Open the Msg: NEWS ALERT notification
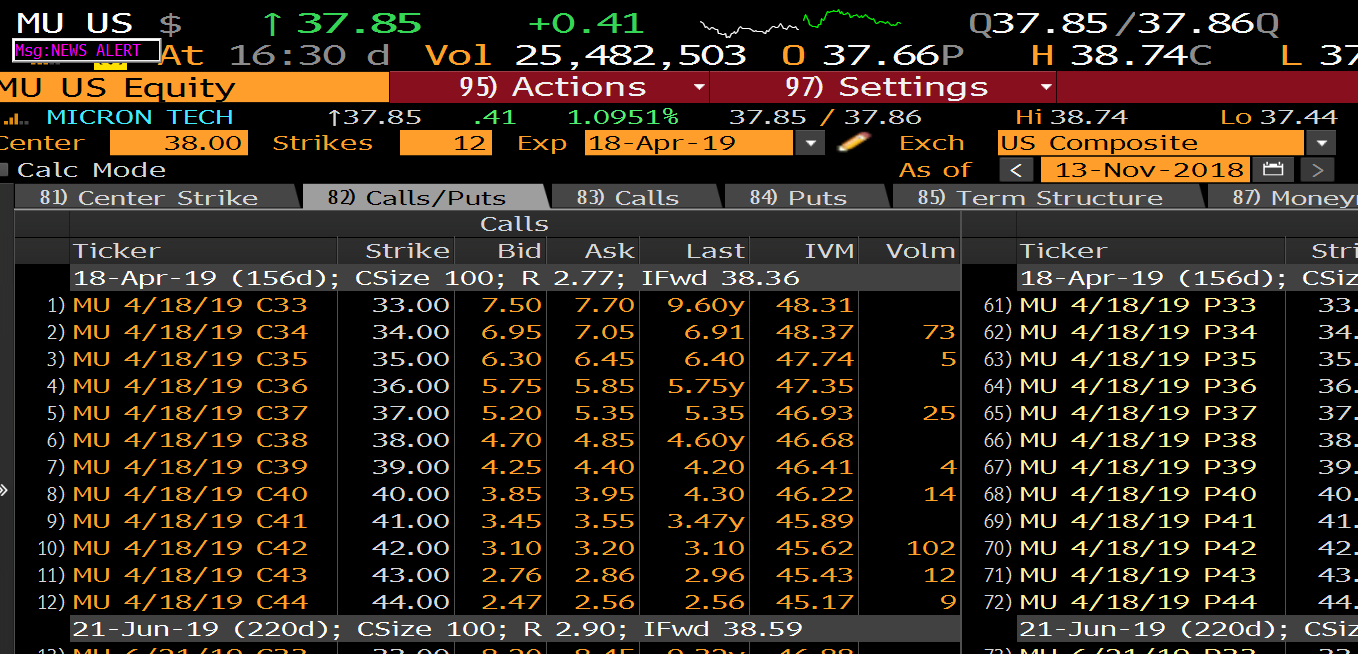Screen dimensions: 1358x654 pyautogui.click(x=85, y=50)
